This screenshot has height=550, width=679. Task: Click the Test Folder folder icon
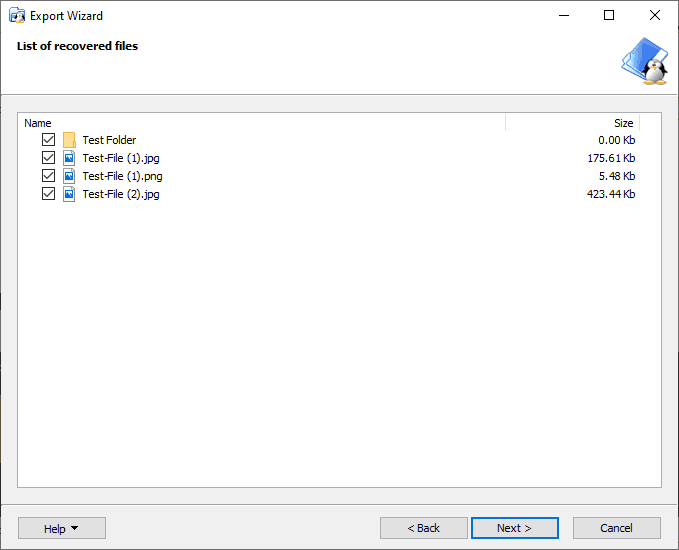(x=69, y=140)
